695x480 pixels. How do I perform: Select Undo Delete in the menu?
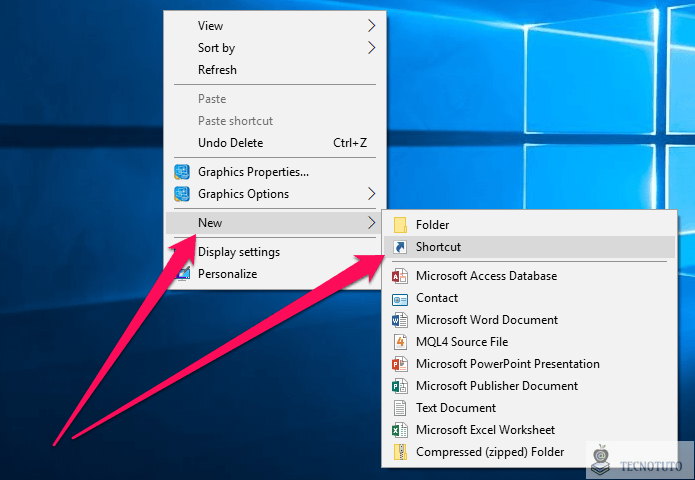[x=275, y=143]
